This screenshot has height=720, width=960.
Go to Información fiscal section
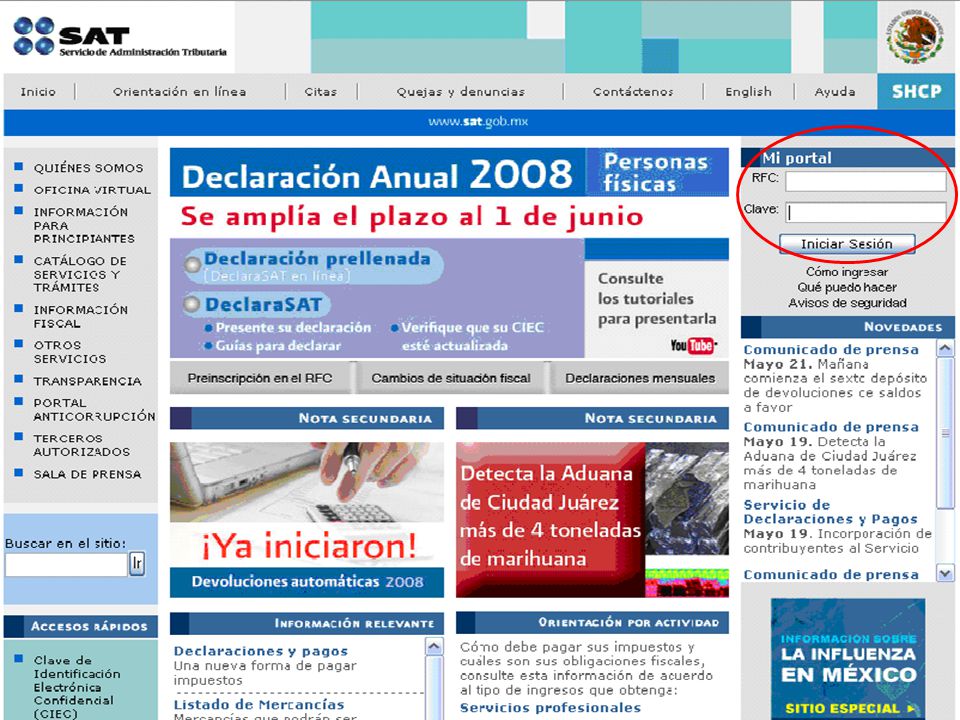pyautogui.click(x=80, y=317)
